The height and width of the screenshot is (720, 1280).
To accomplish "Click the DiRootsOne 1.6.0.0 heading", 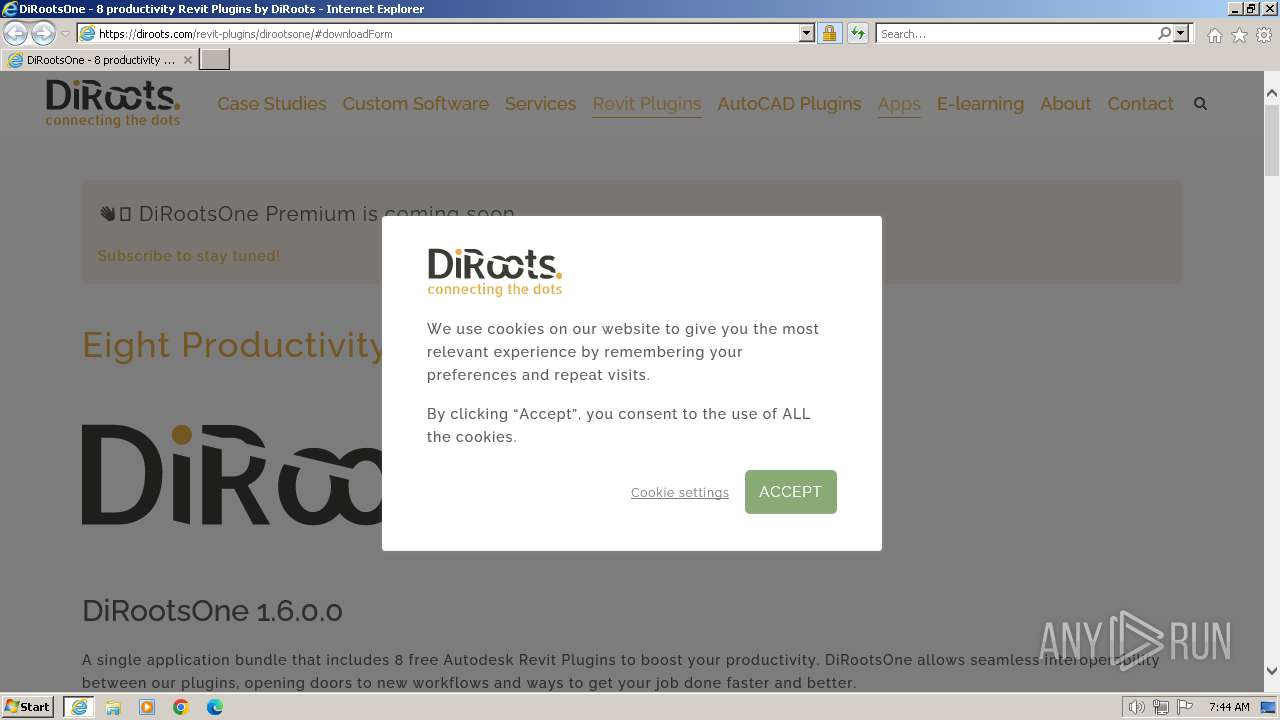I will point(212,611).
